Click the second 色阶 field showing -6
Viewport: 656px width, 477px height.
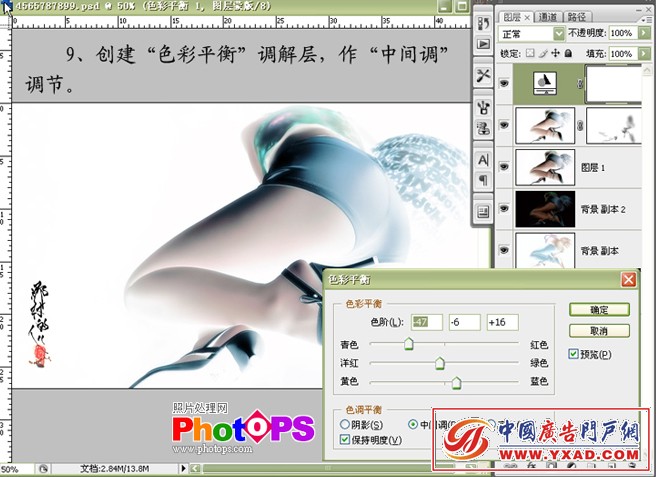pos(464,322)
